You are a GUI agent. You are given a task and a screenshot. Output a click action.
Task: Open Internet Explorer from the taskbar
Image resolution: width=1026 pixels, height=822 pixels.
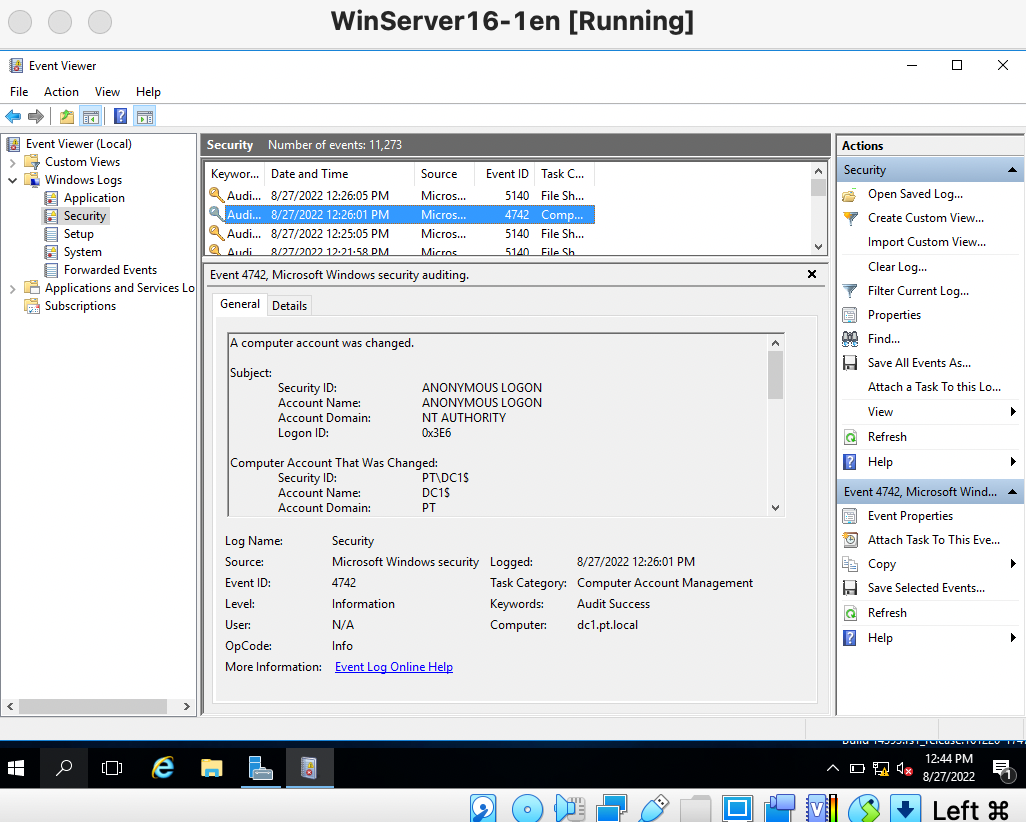[162, 768]
